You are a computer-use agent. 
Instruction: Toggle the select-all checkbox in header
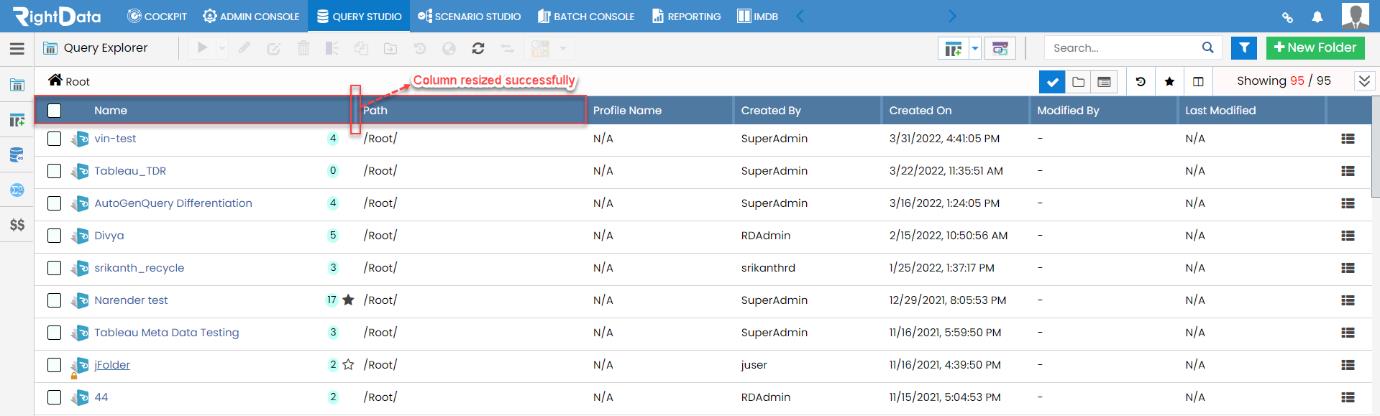click(54, 110)
